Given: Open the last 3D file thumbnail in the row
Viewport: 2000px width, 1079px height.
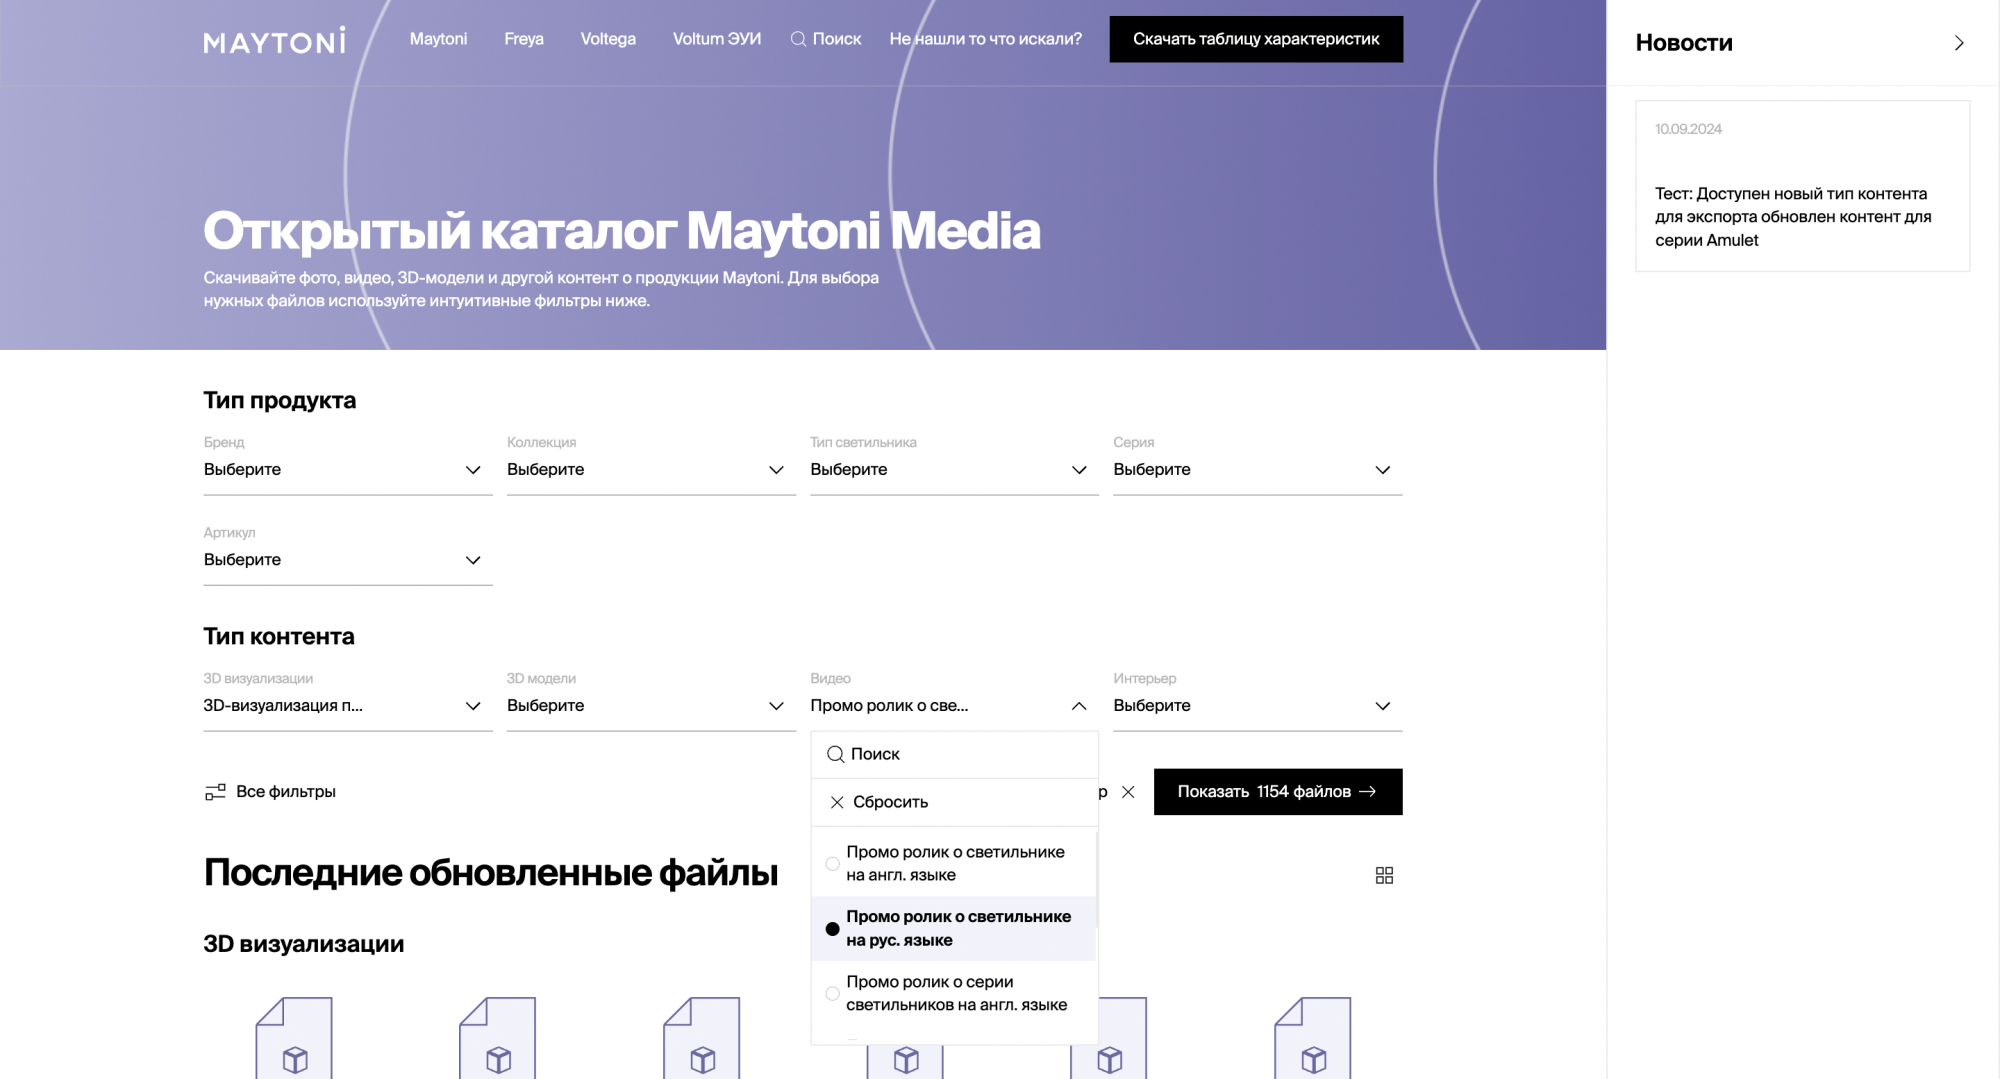Looking at the screenshot, I should click(1313, 1037).
